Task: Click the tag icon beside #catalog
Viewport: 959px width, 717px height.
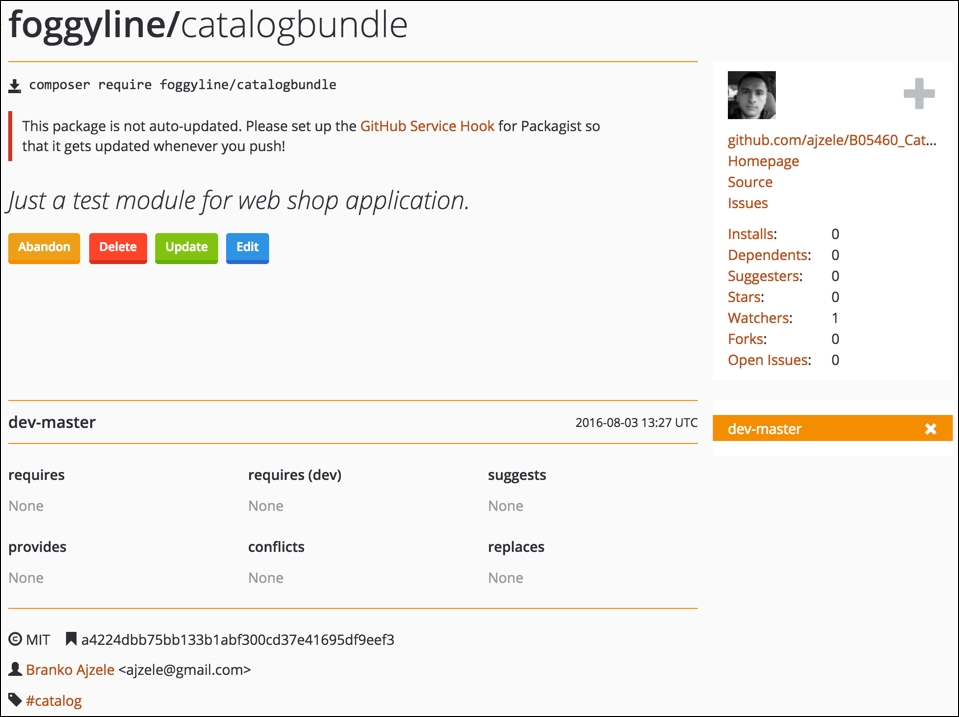Action: pos(15,700)
